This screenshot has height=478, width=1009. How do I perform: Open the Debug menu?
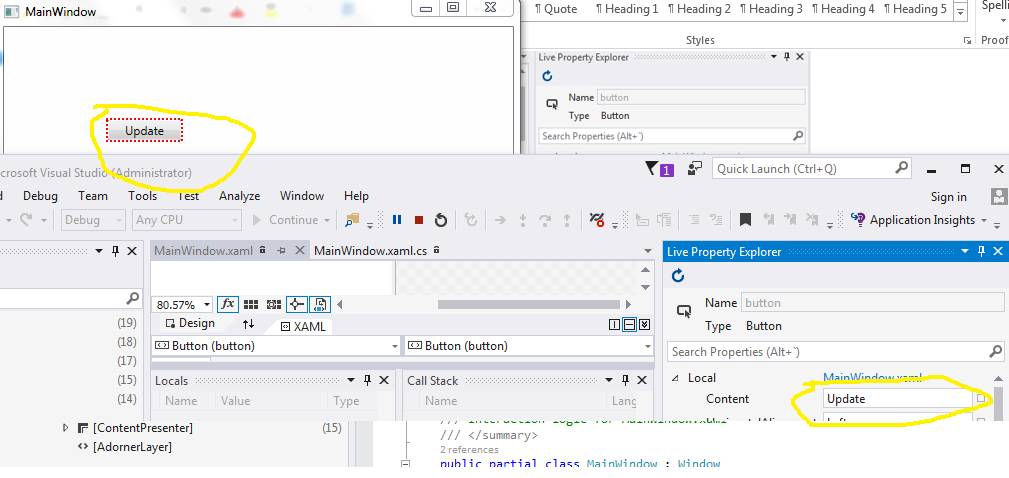(x=40, y=196)
